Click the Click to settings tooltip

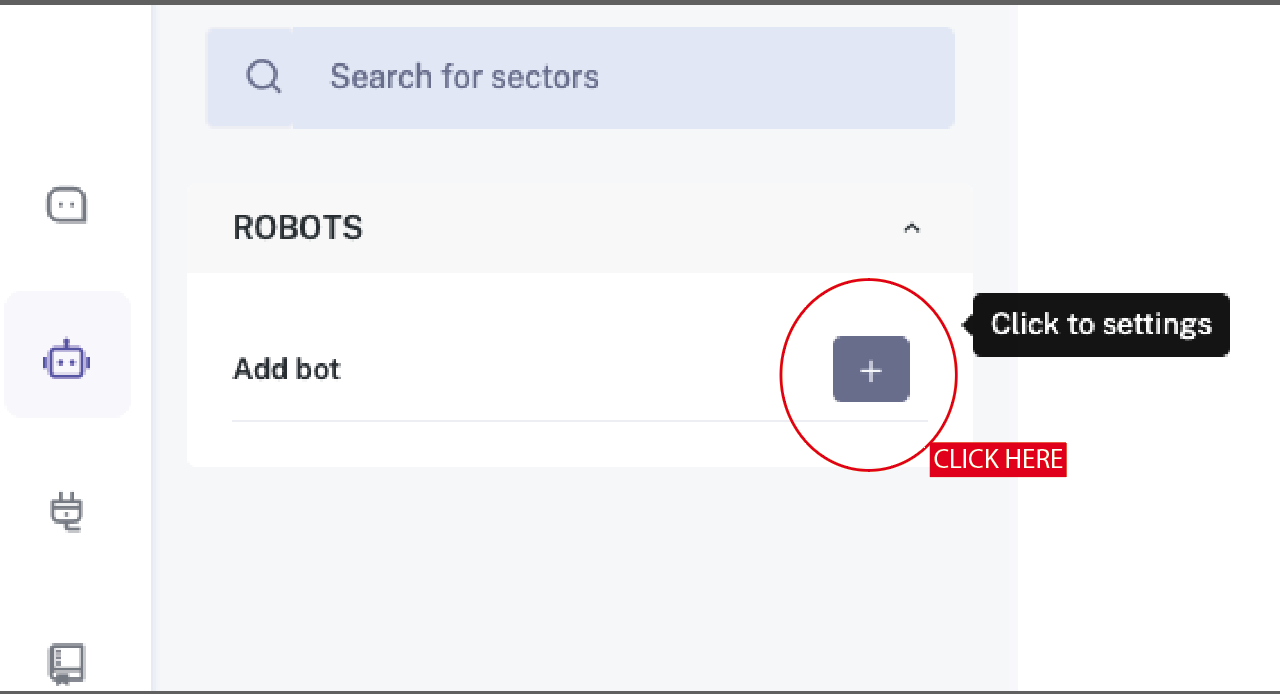coord(1101,324)
